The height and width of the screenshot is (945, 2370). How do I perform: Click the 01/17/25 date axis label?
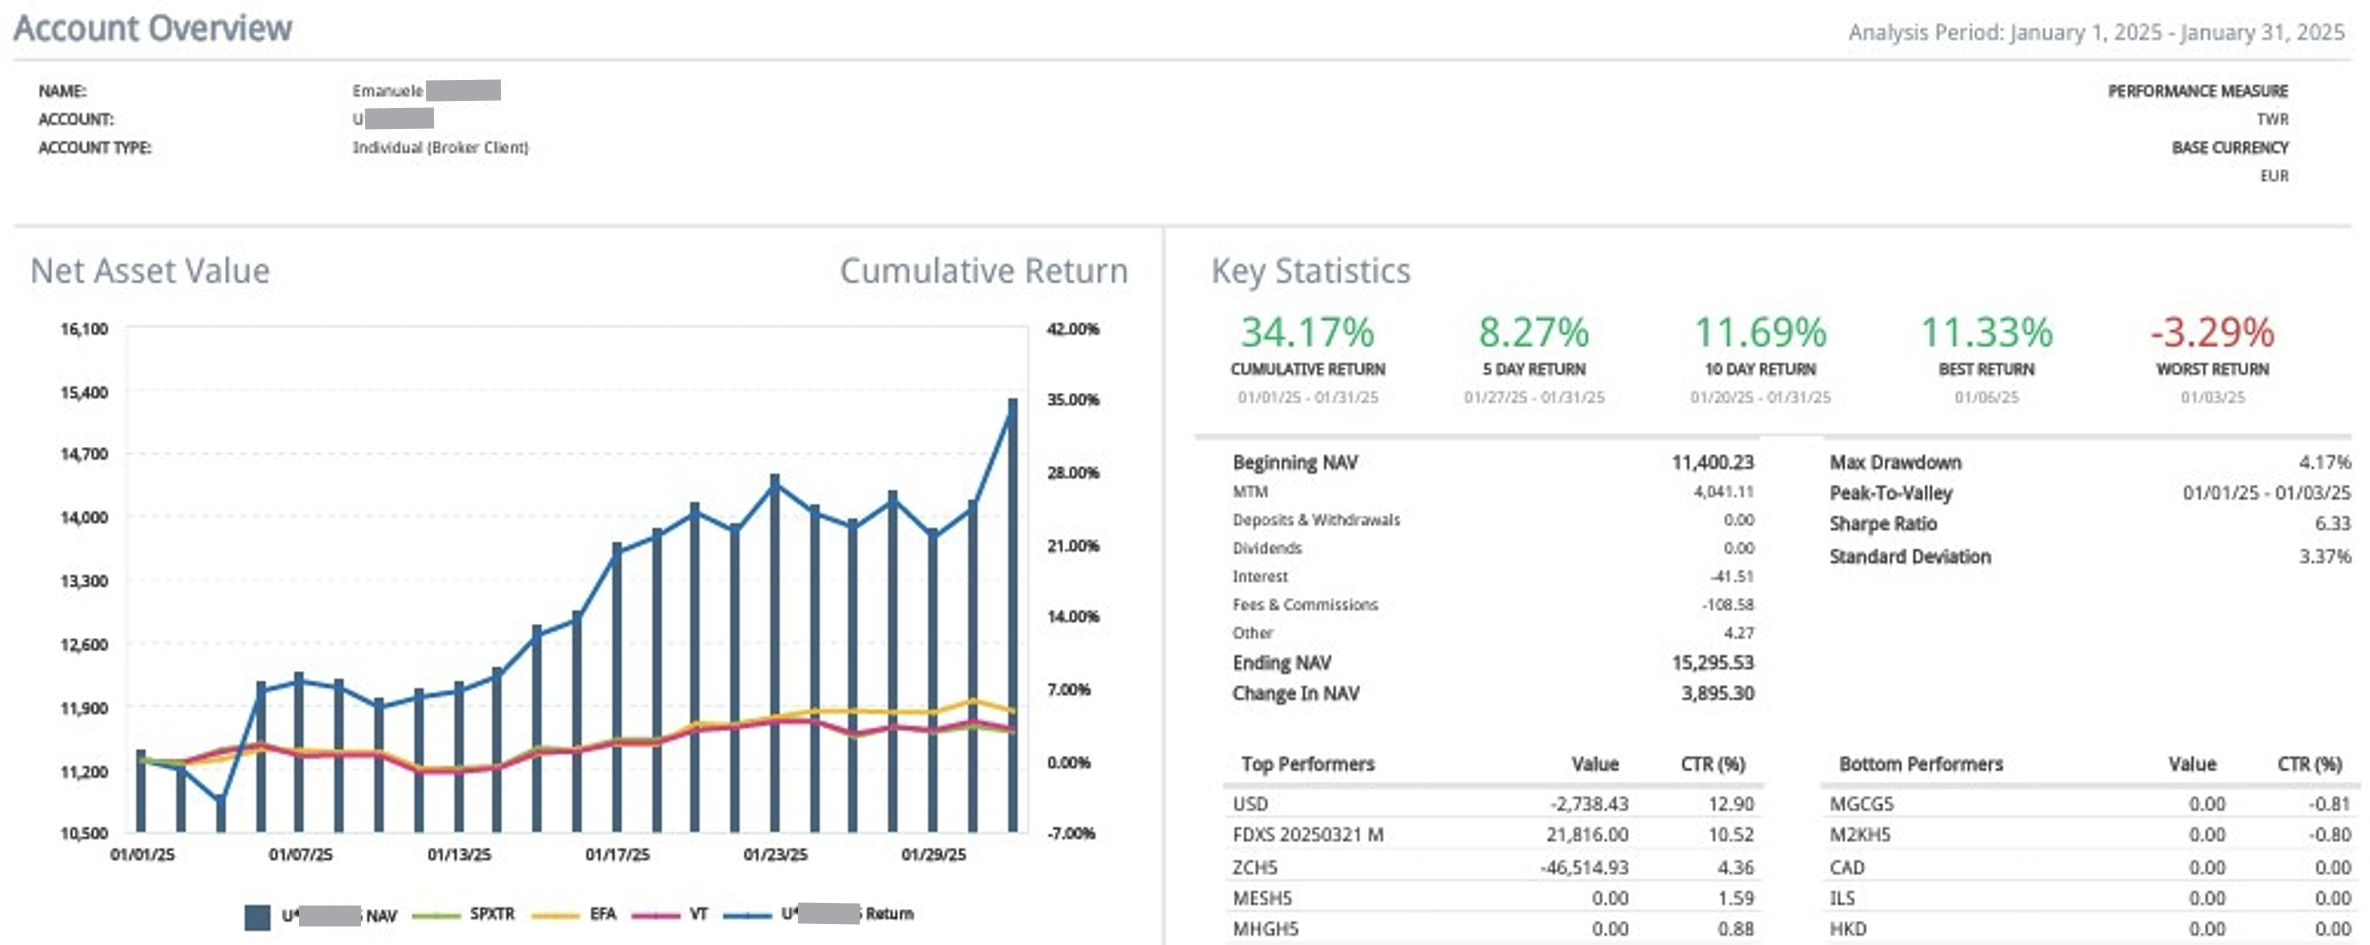click(x=617, y=855)
